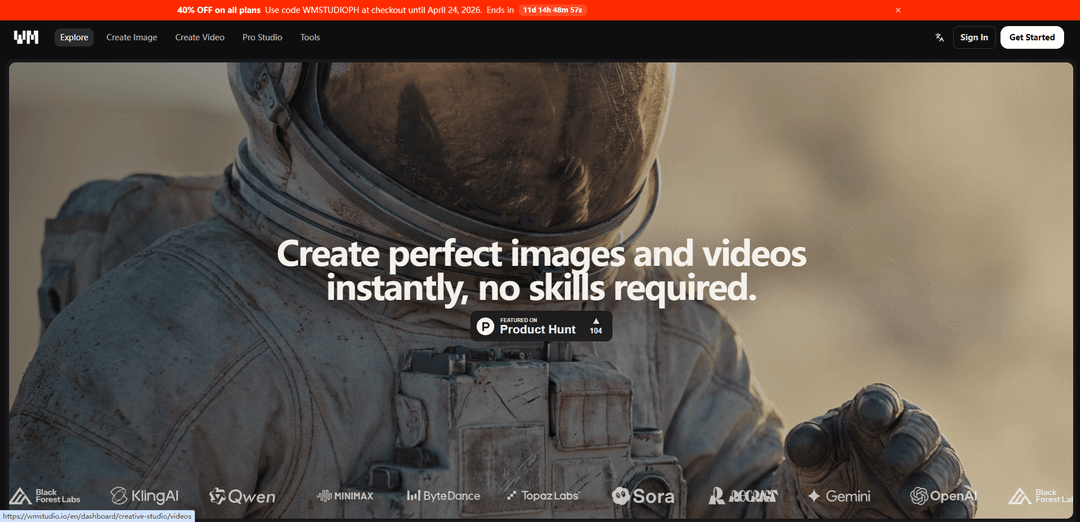This screenshot has height=522, width=1080.
Task: Open the Featured on Product Hunt badge
Action: pyautogui.click(x=541, y=326)
